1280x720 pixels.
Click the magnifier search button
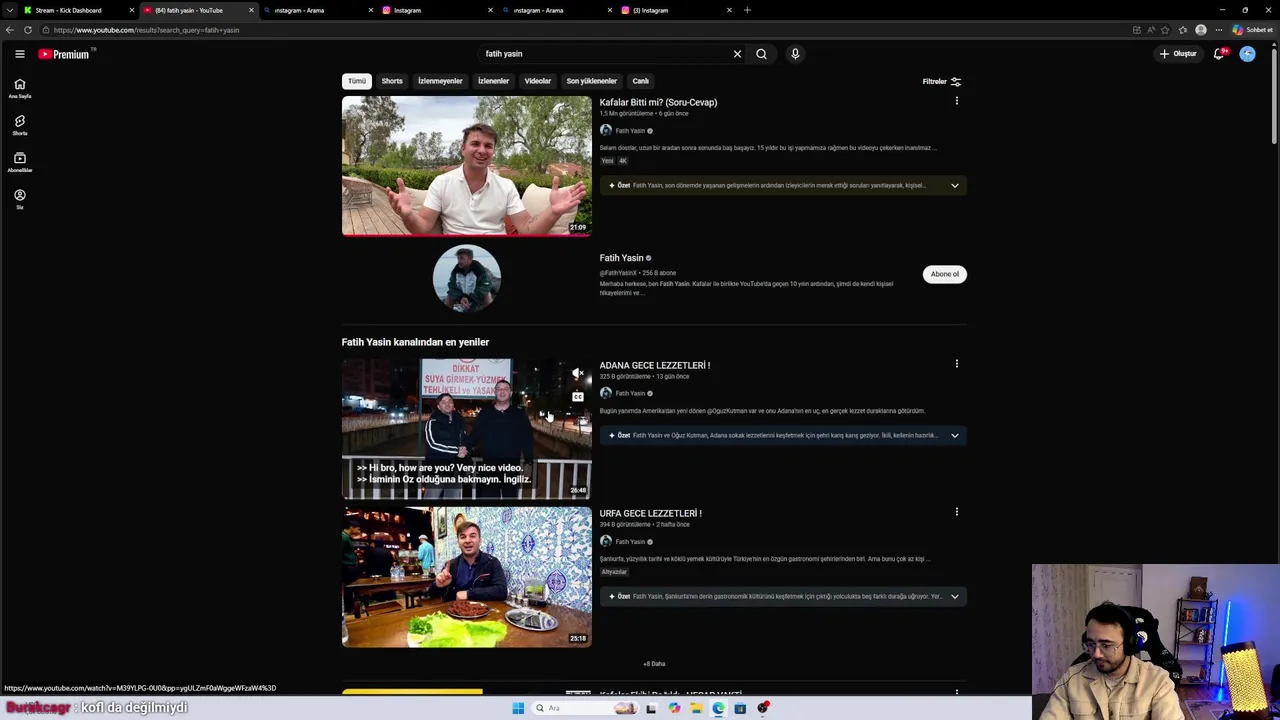click(761, 54)
